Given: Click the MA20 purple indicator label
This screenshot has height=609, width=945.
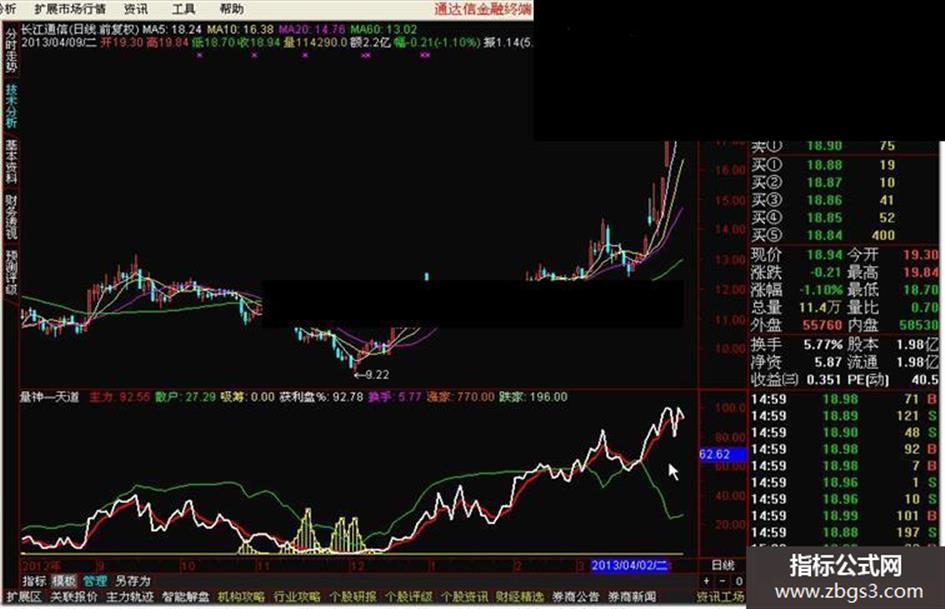Looking at the screenshot, I should [312, 29].
